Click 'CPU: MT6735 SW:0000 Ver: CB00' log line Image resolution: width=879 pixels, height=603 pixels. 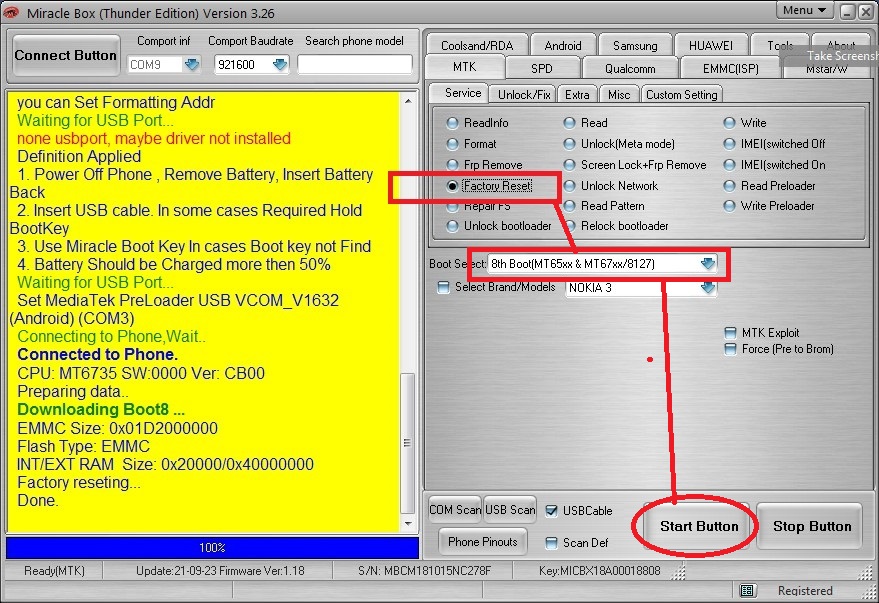pyautogui.click(x=141, y=373)
